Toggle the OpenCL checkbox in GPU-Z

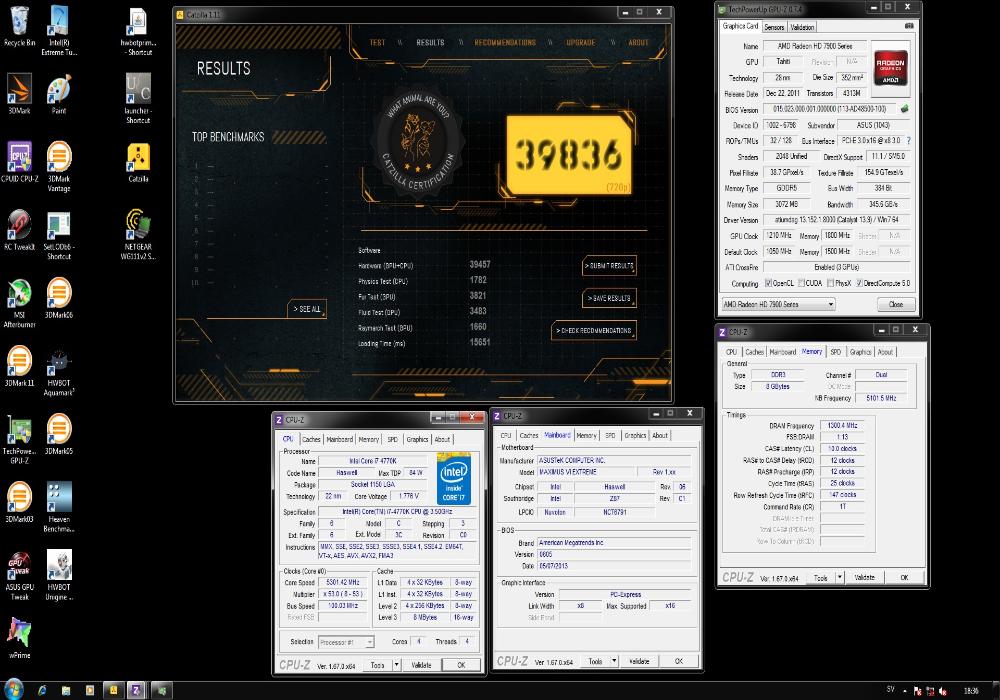[x=768, y=283]
